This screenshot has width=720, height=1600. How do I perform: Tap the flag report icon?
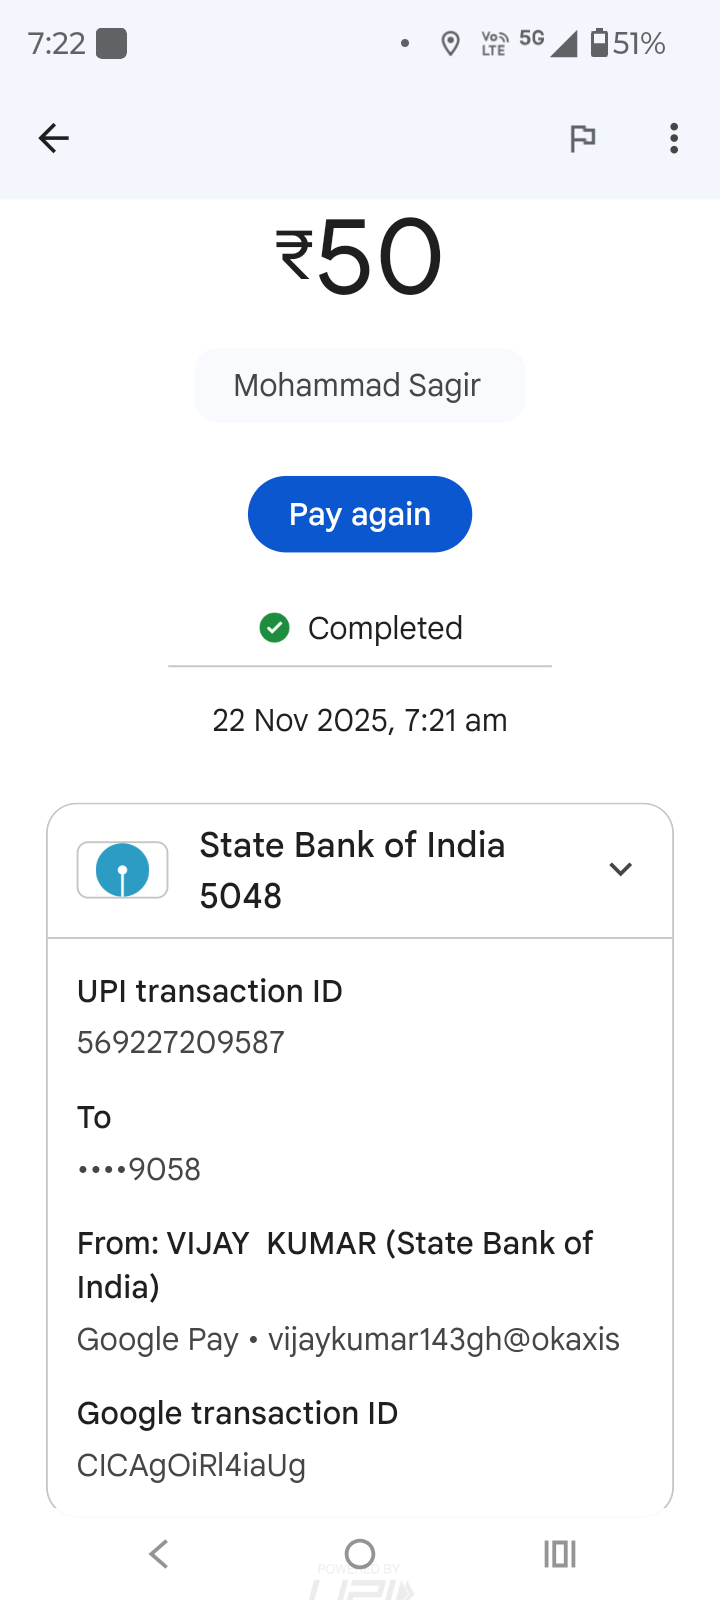[582, 138]
